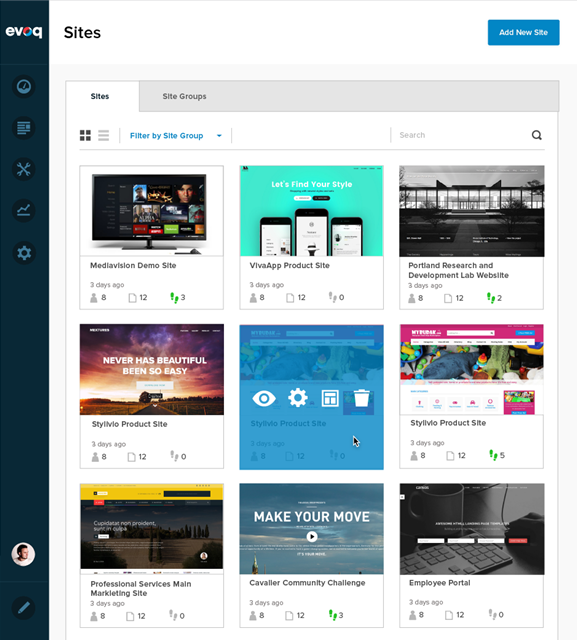
Task: Click the layout template icon on hovered card
Action: click(x=330, y=398)
